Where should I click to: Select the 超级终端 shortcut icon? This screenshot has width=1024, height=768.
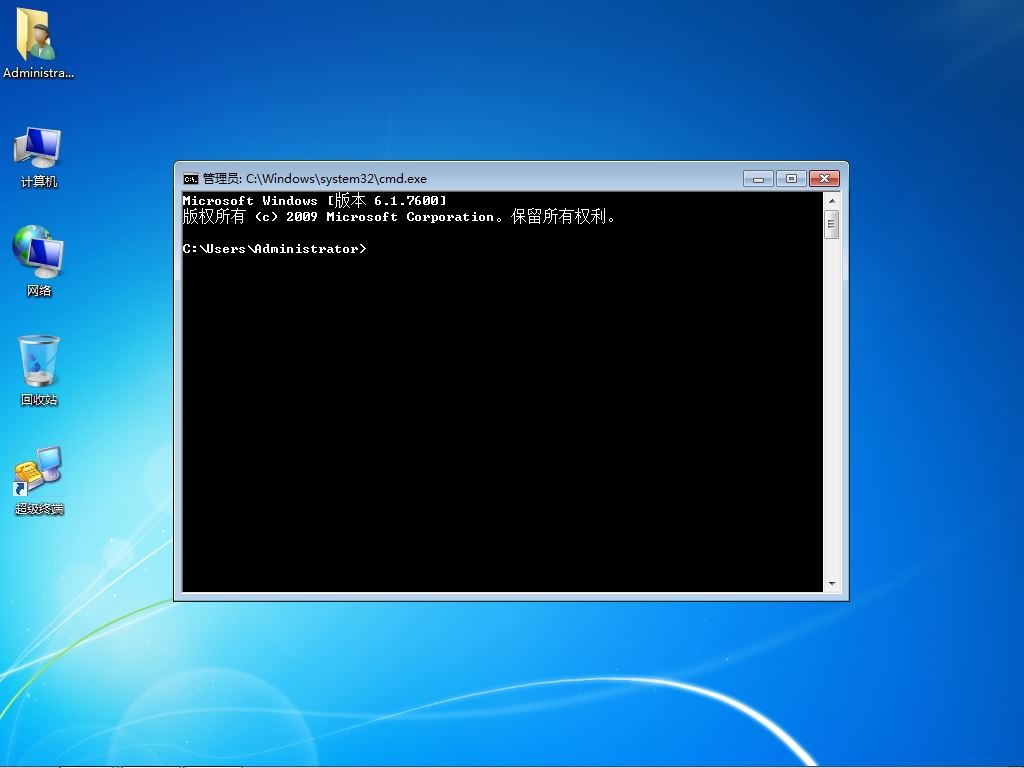coord(39,480)
